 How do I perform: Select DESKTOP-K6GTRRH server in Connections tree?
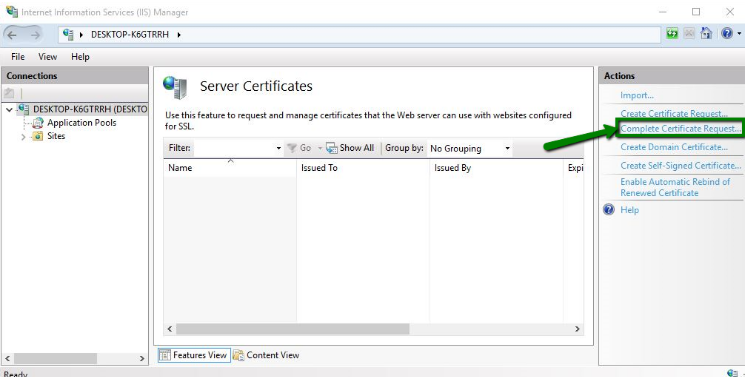click(89, 109)
